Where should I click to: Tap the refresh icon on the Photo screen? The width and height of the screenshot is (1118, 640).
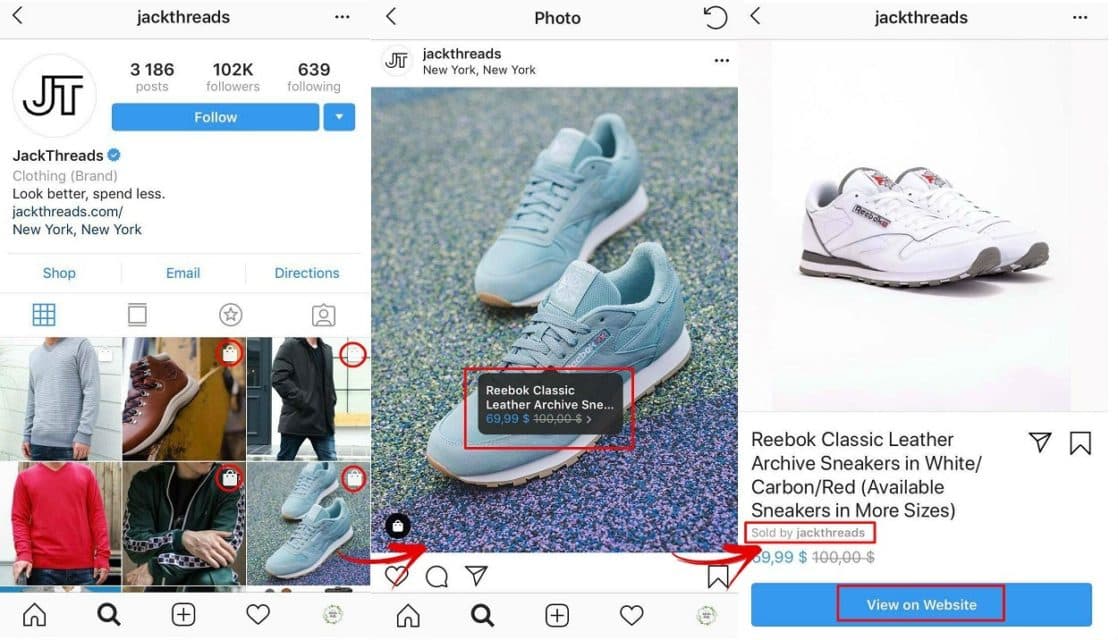point(715,17)
